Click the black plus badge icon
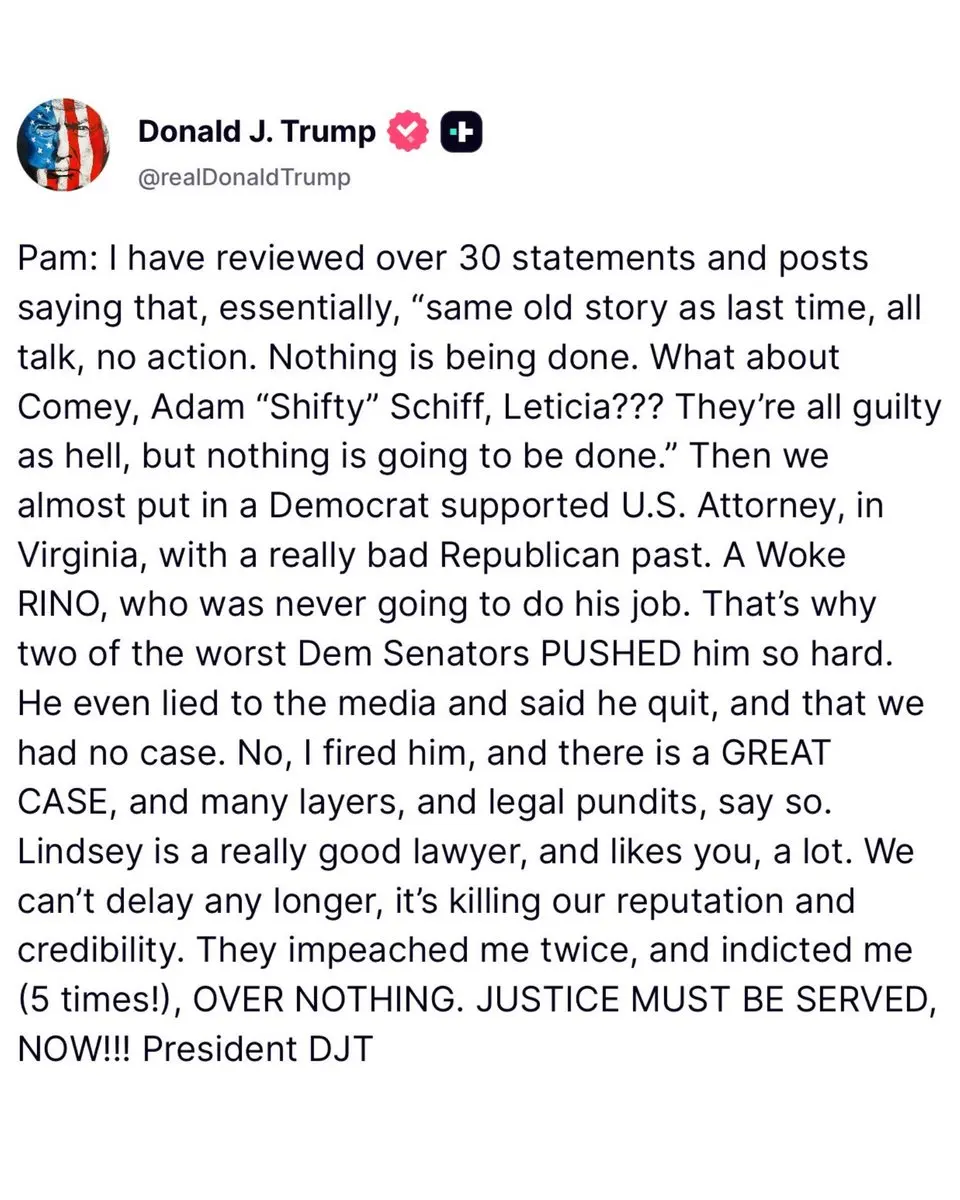960x1200 pixels. pos(462,131)
